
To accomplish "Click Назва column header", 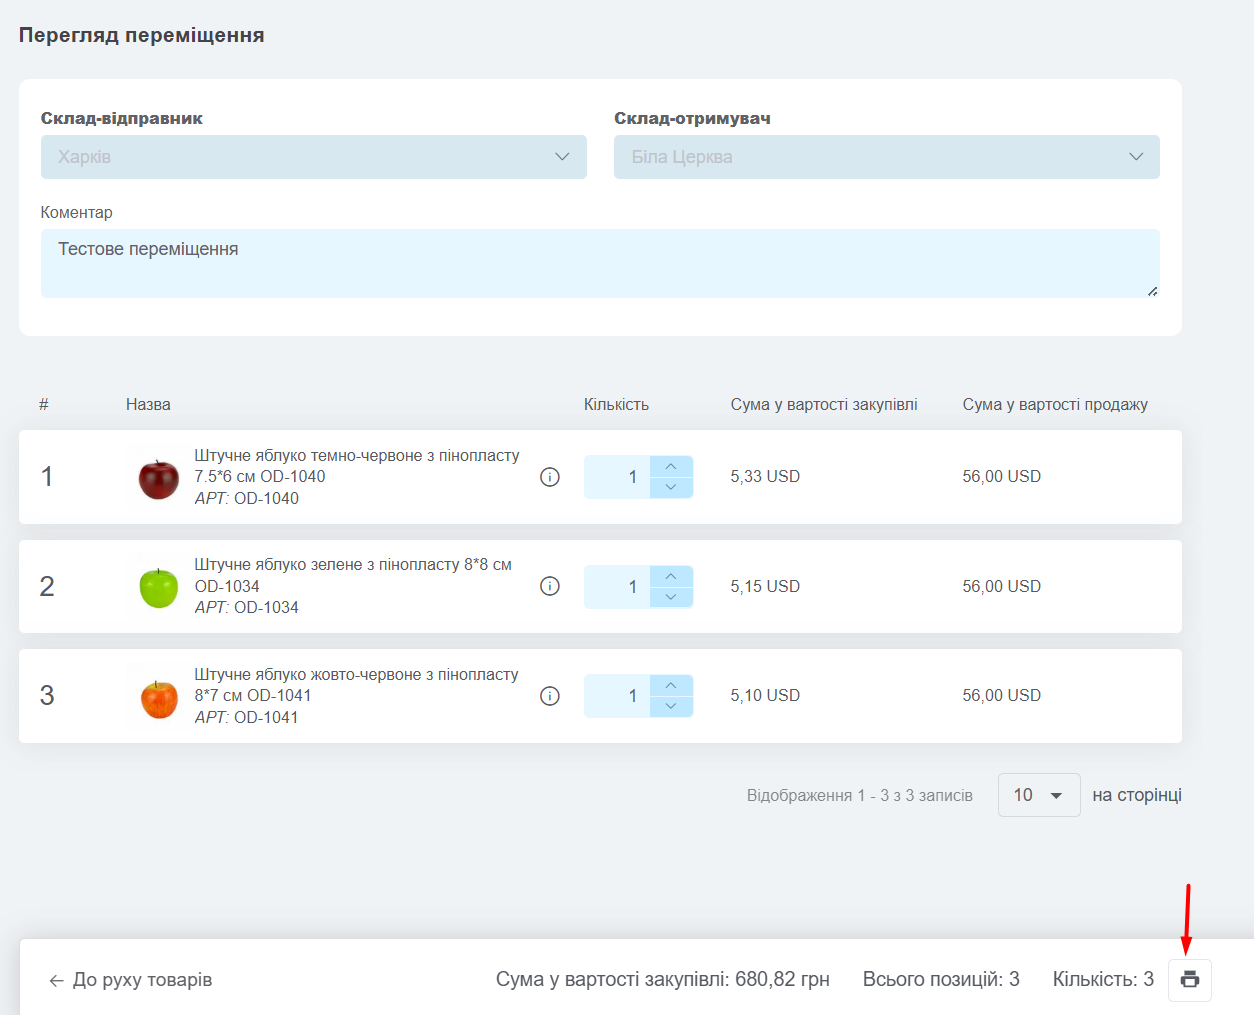I will pyautogui.click(x=148, y=405).
